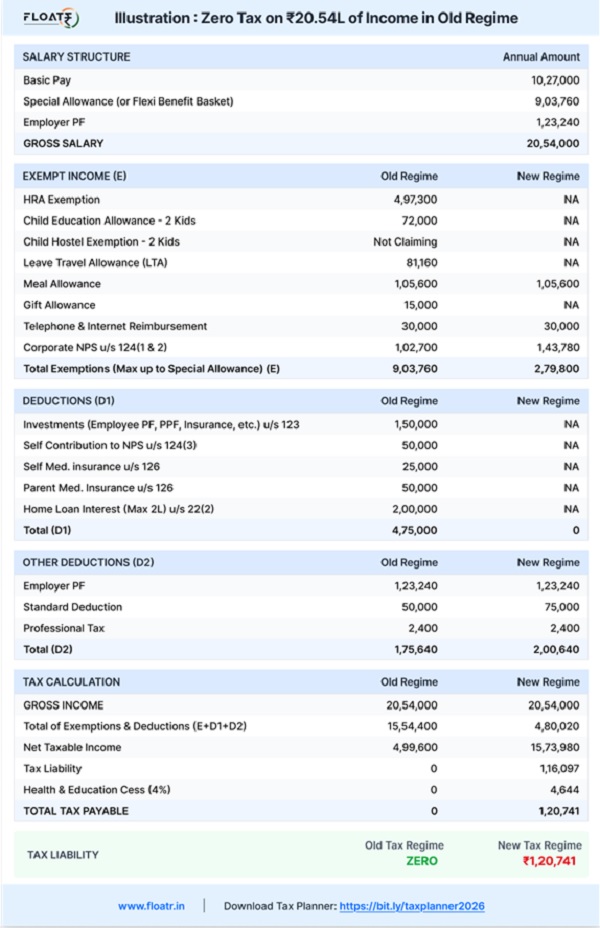
Task: Select the green ZERO old regime tax liability
Action: tap(421, 861)
